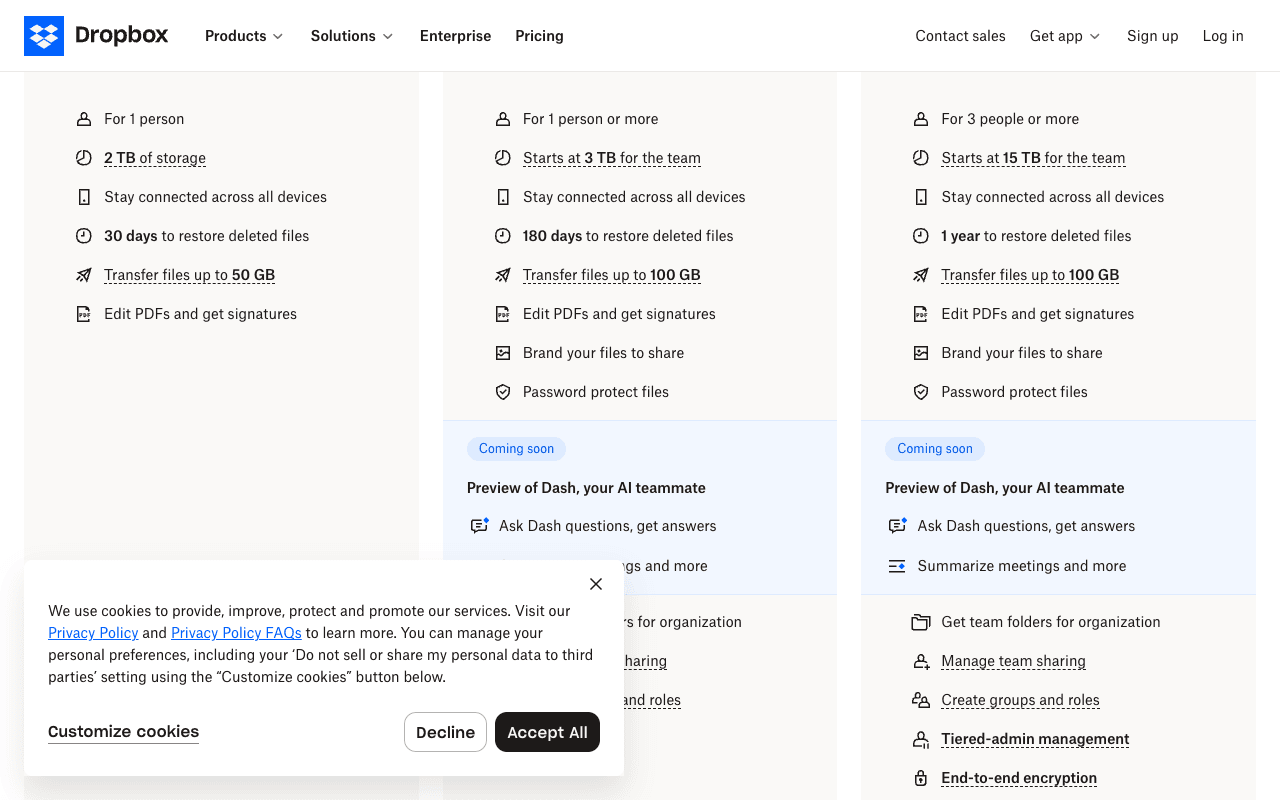Go to the Pricing menu item
The height and width of the screenshot is (800, 1280).
click(x=539, y=36)
